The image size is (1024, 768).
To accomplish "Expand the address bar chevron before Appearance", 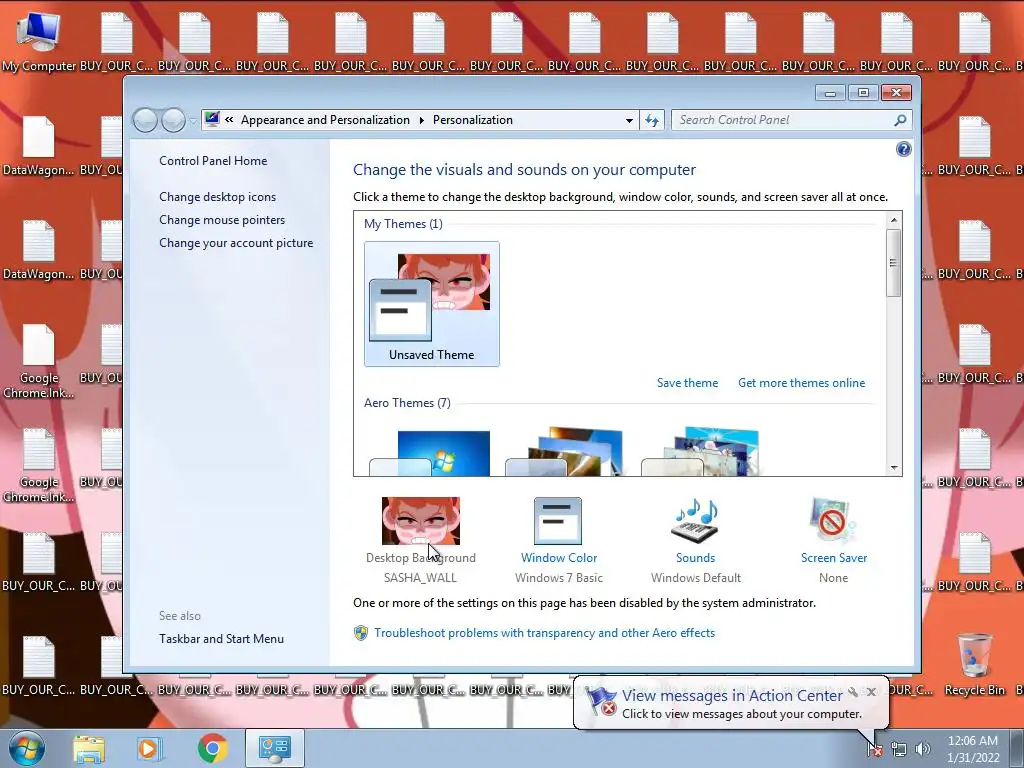I will click(229, 120).
